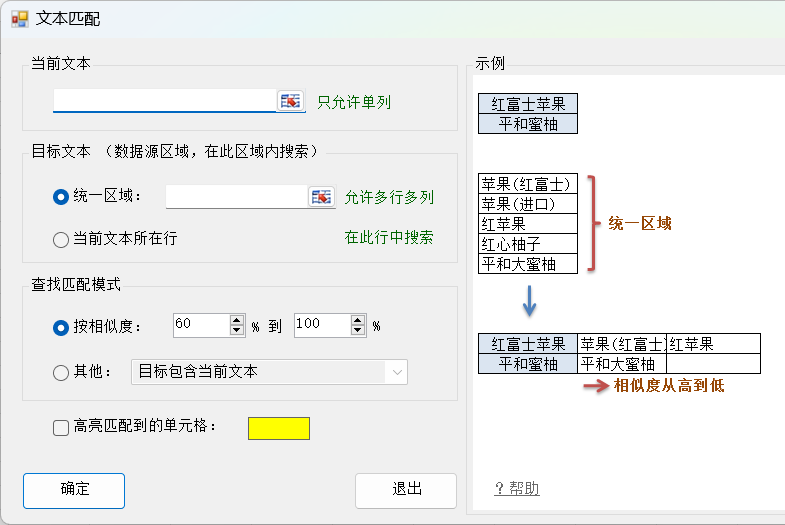
Task: Select the 当前文本所在行 radio option
Action: coord(60,239)
